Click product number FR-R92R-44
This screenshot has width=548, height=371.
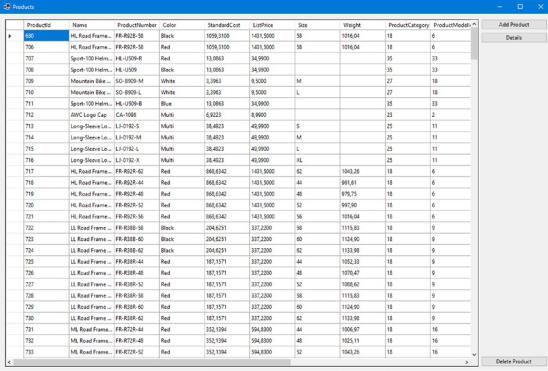coord(137,182)
